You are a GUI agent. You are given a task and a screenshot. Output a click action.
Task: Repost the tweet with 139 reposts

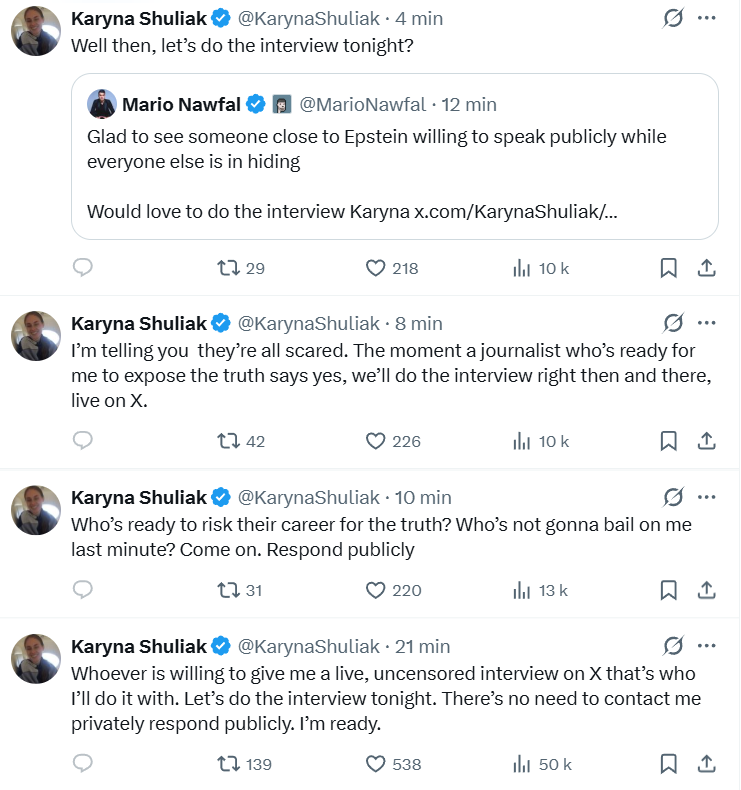coord(229,764)
